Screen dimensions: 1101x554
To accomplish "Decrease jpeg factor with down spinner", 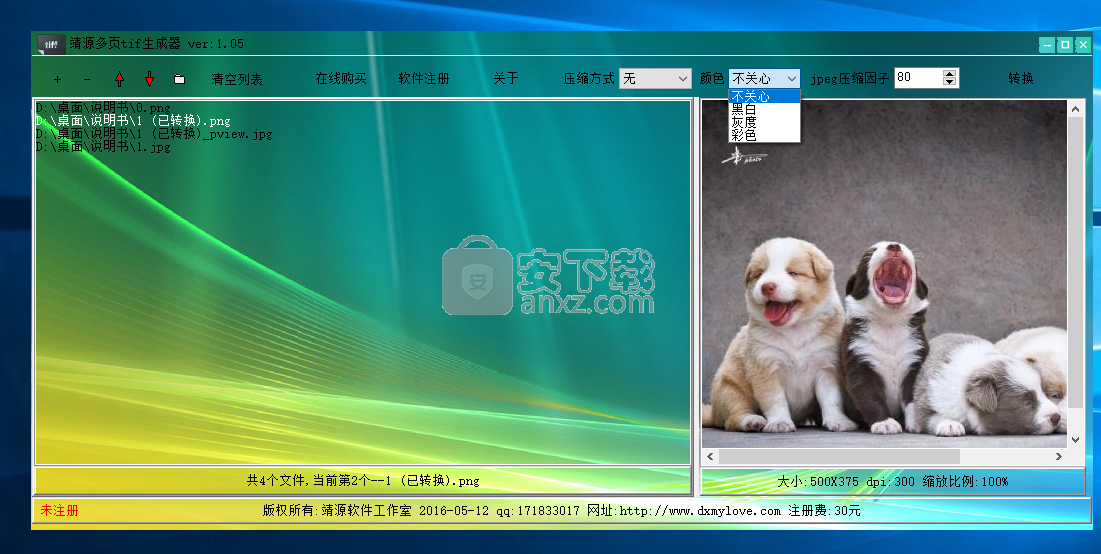I will [949, 82].
